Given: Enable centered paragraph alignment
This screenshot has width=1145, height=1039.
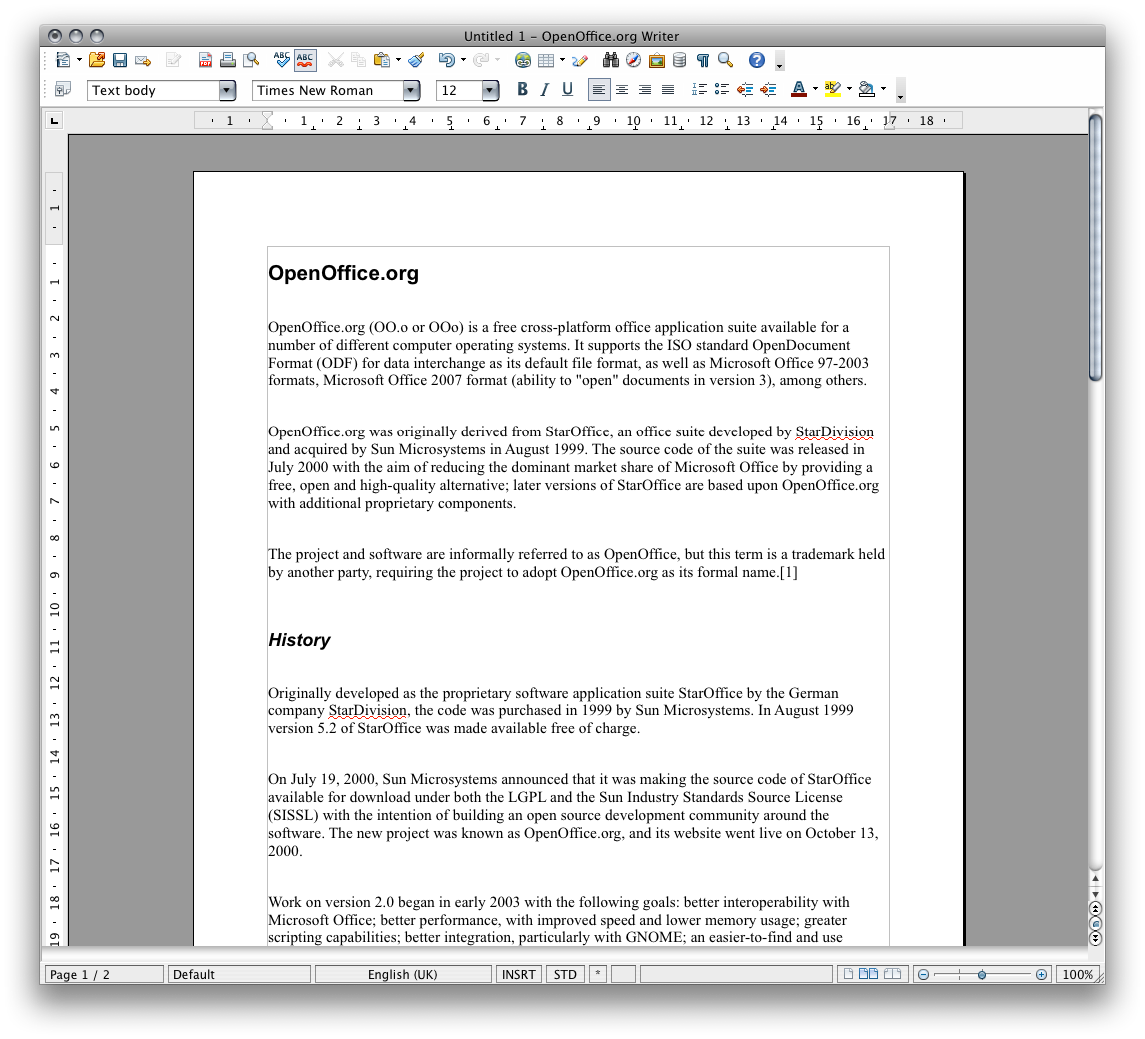Looking at the screenshot, I should point(621,90).
